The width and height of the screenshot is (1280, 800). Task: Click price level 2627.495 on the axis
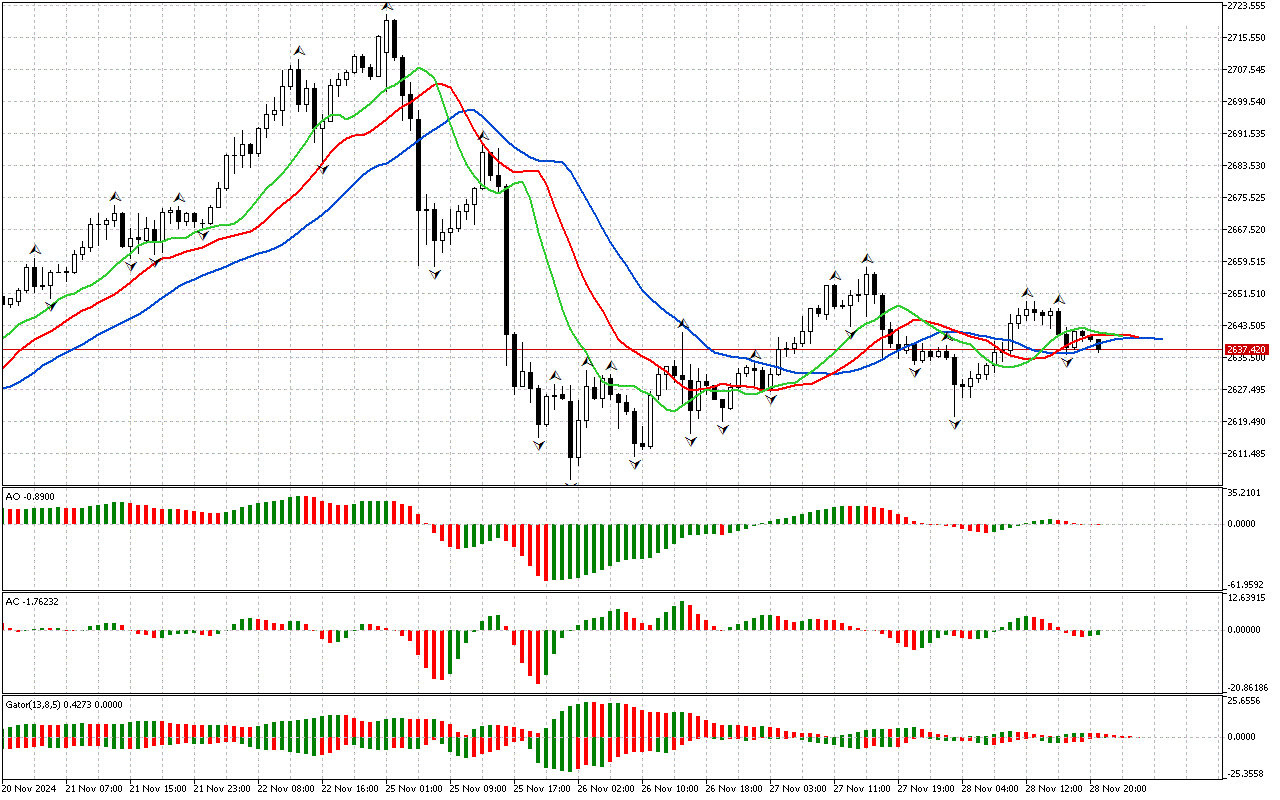click(1246, 390)
